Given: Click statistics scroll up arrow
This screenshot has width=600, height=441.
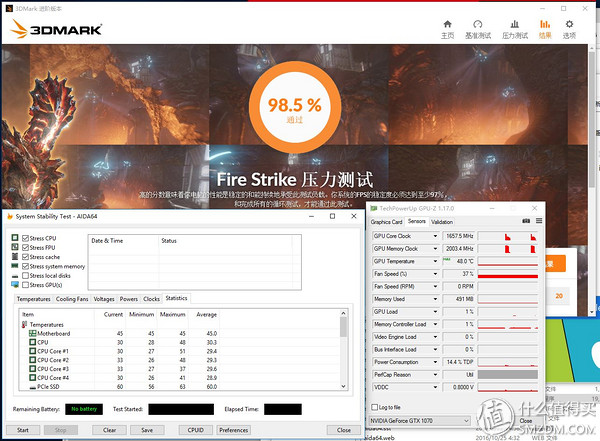Looking at the screenshot, I should click(343, 313).
